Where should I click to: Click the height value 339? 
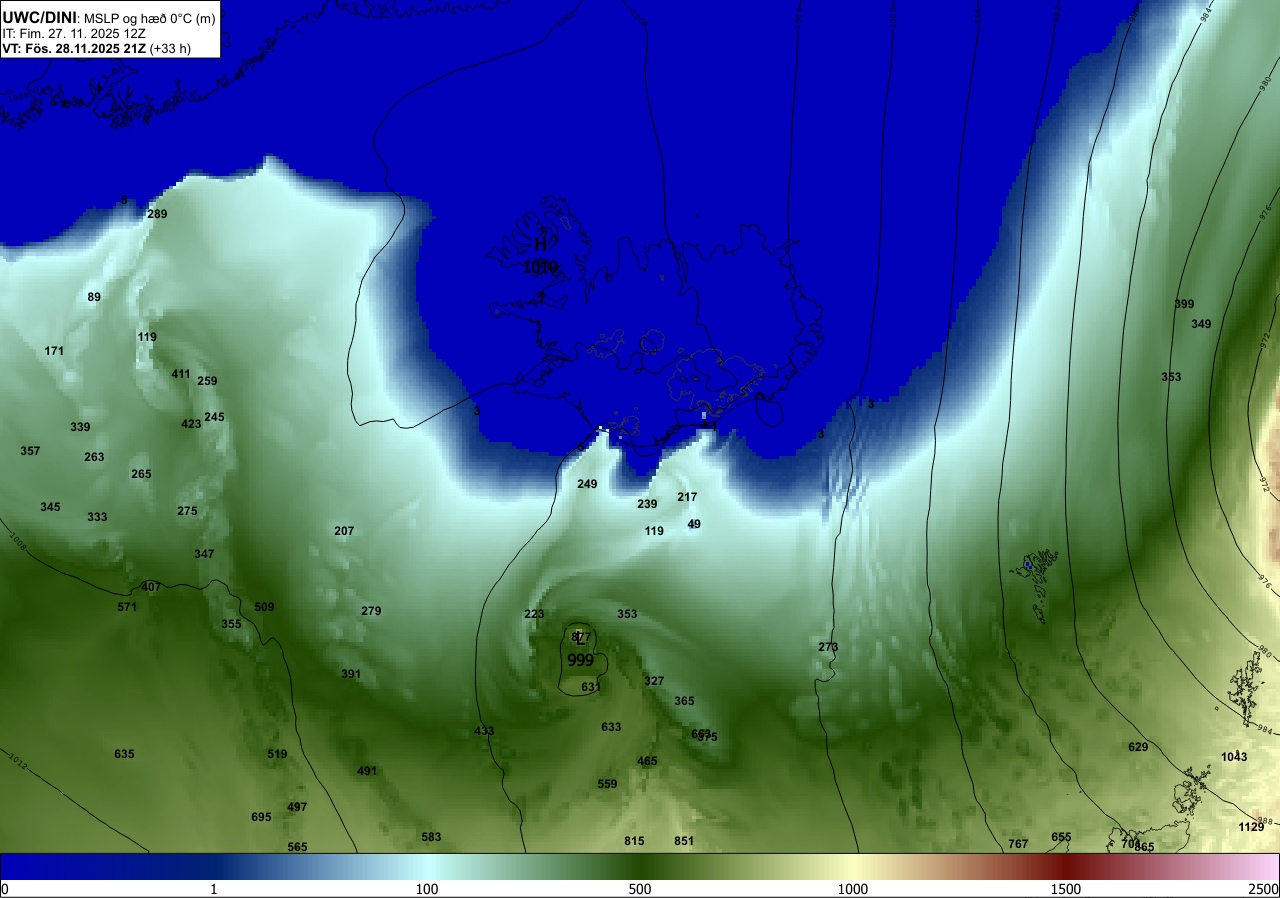[x=80, y=427]
